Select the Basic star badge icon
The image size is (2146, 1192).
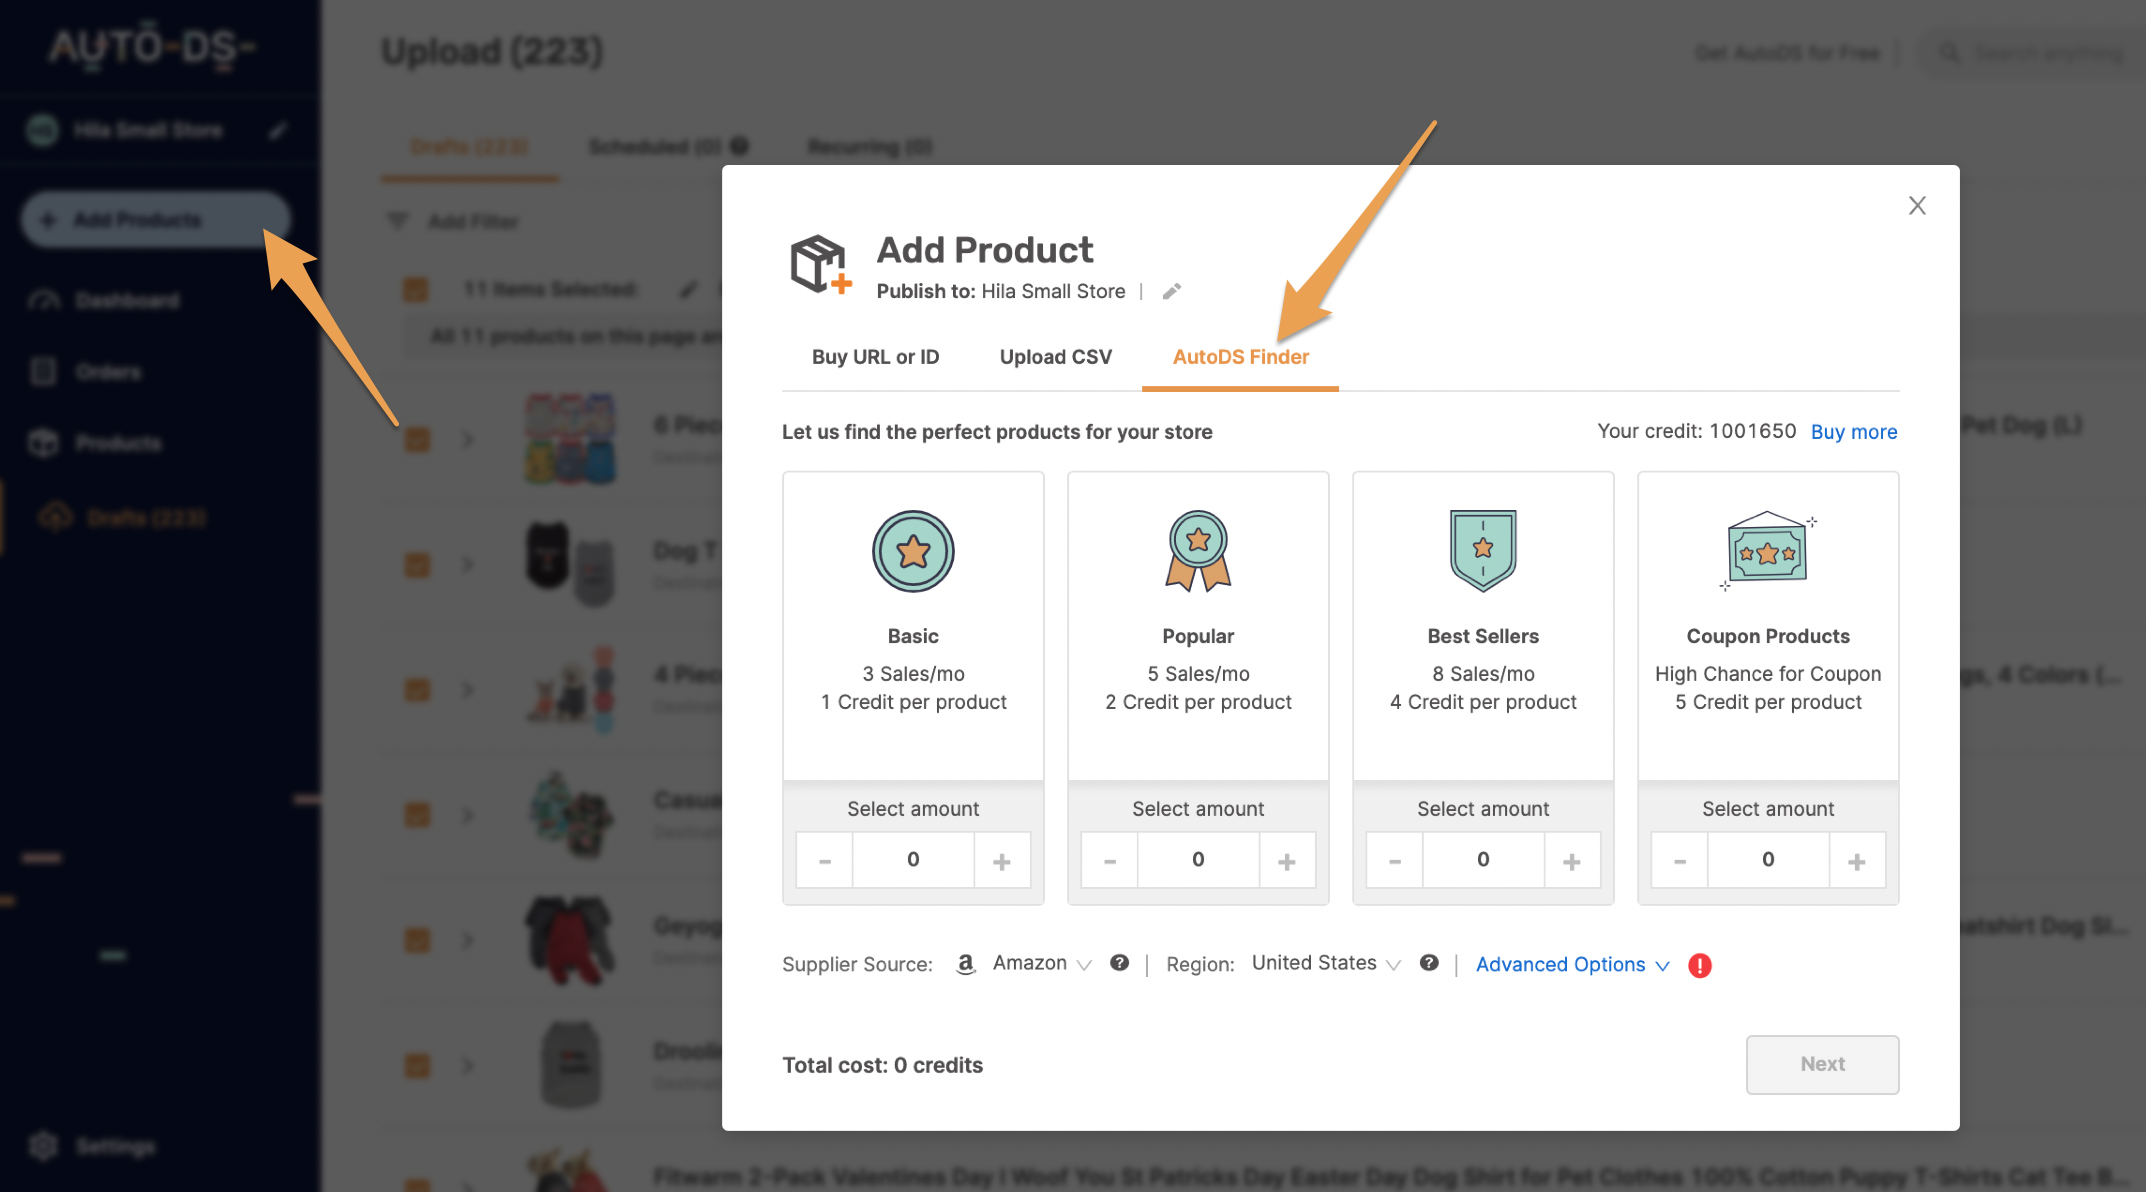[913, 551]
